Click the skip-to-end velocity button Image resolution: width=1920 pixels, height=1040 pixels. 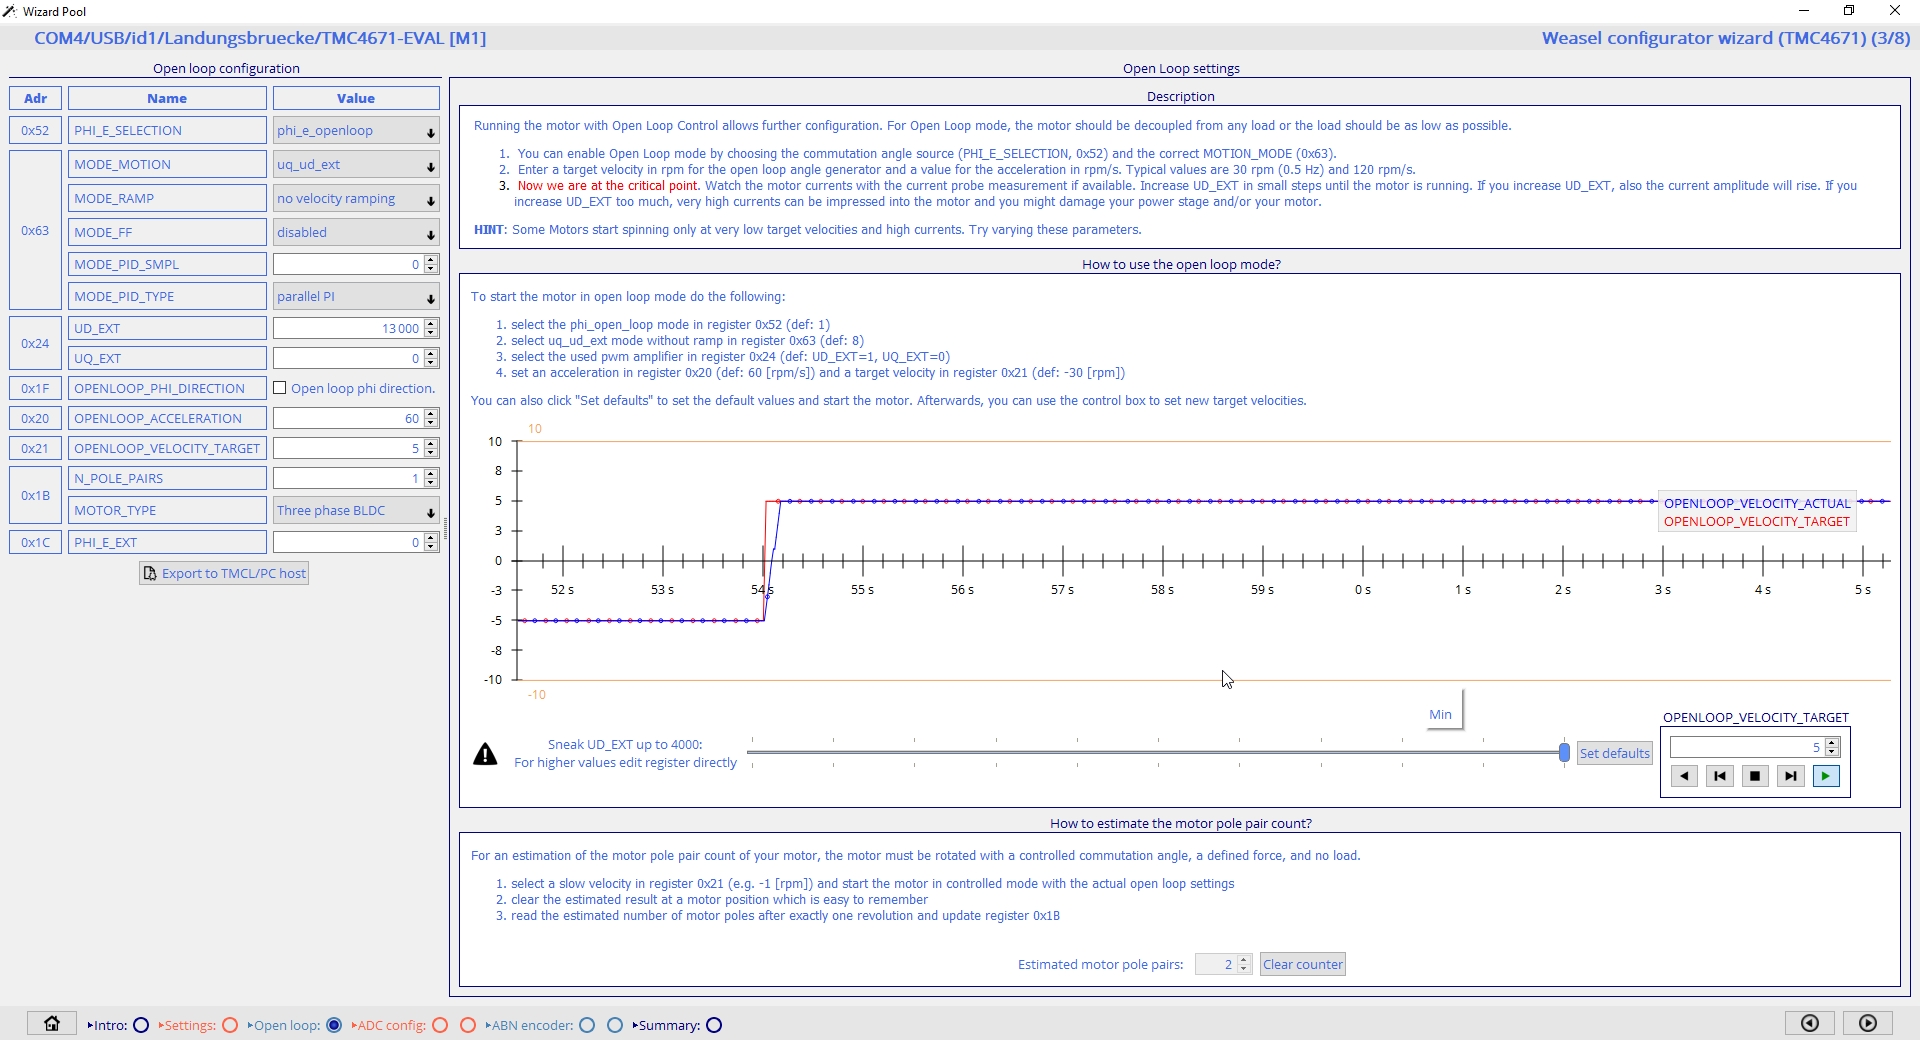click(1791, 776)
